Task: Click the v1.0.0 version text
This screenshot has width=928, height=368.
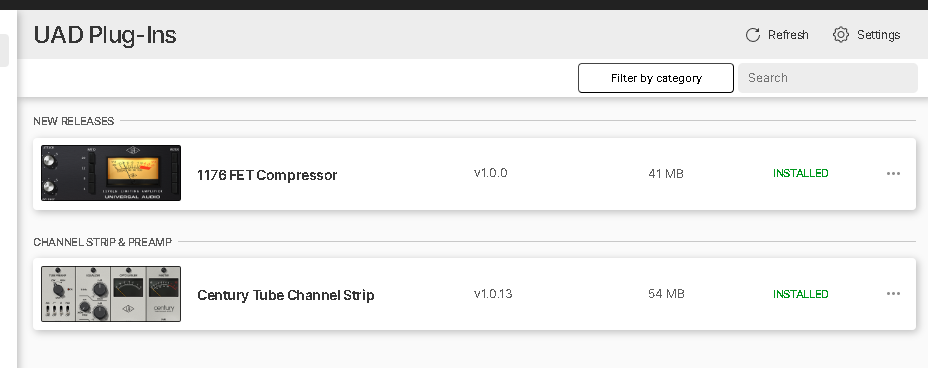Action: [490, 173]
